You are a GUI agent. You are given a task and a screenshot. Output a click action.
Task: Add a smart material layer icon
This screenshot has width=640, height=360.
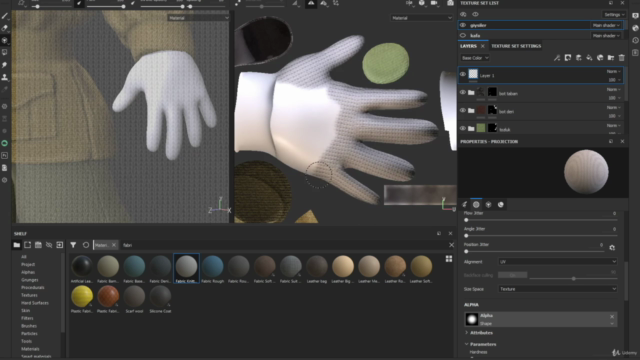[x=600, y=58]
